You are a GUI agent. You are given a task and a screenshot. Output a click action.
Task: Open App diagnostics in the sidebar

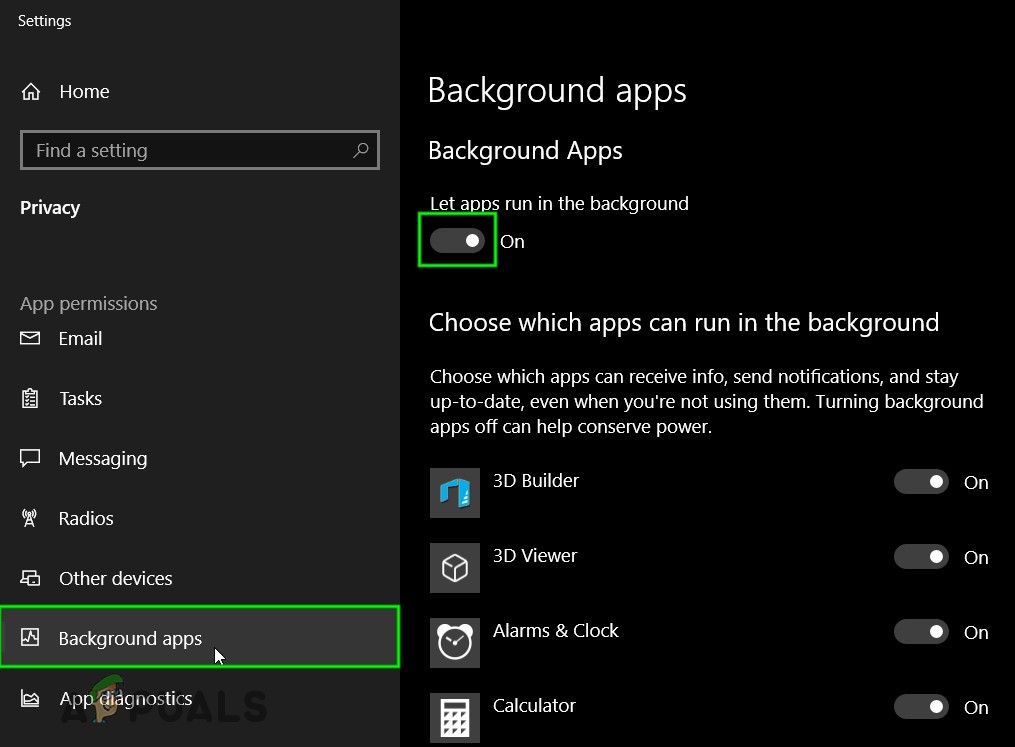[125, 698]
